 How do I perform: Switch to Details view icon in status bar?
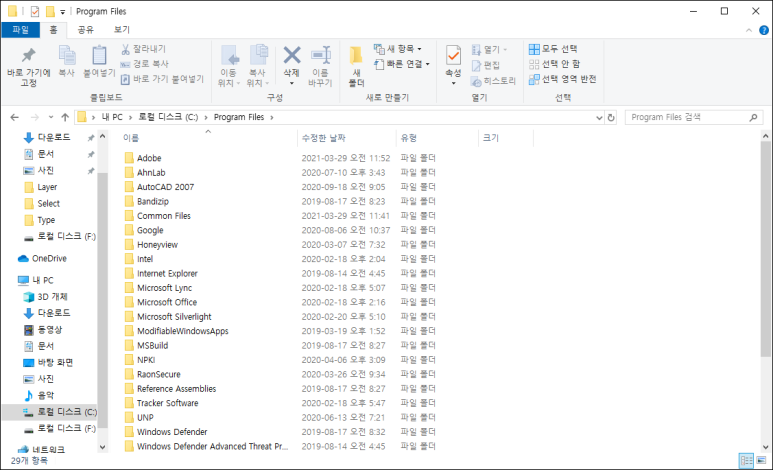pyautogui.click(x=746, y=461)
